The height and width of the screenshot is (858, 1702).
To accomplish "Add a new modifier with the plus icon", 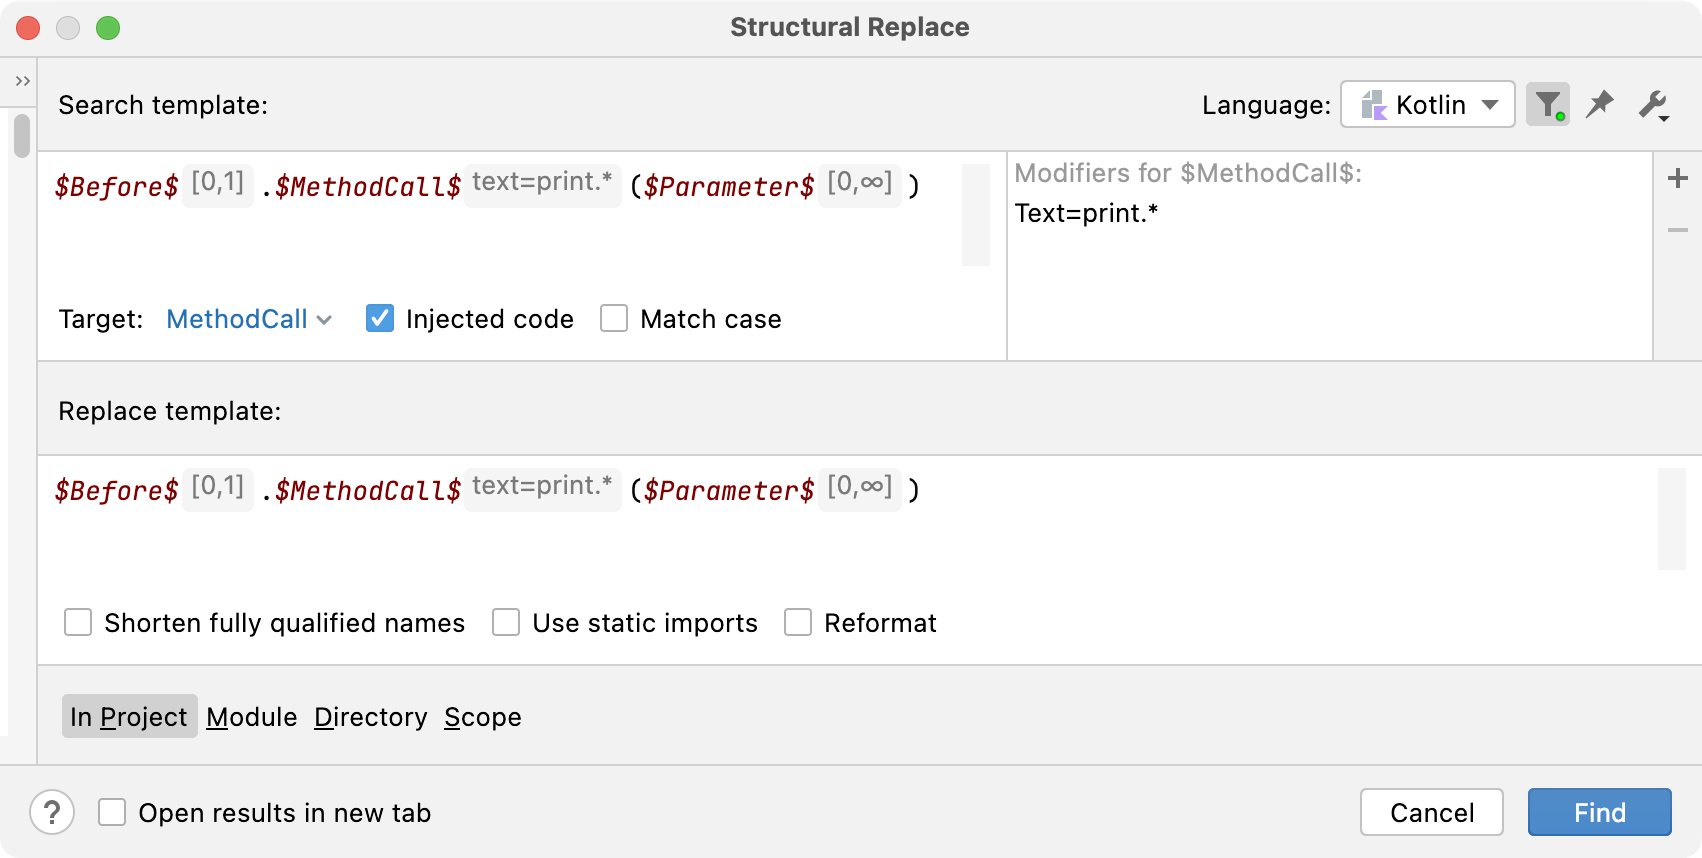I will (1678, 178).
